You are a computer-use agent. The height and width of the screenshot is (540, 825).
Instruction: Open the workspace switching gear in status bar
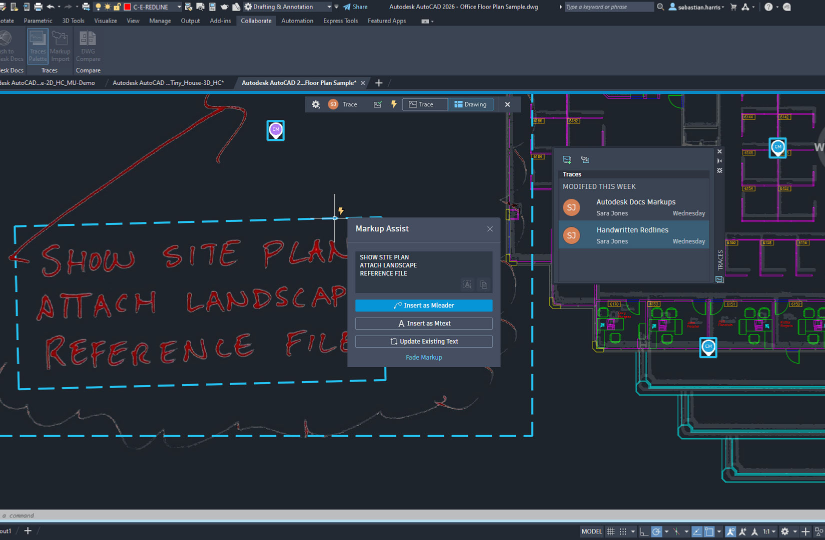pyautogui.click(x=784, y=532)
